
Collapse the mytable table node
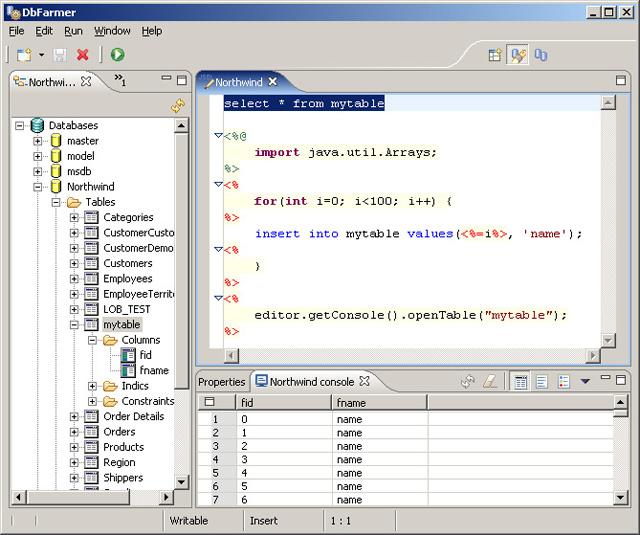pyautogui.click(x=74, y=325)
